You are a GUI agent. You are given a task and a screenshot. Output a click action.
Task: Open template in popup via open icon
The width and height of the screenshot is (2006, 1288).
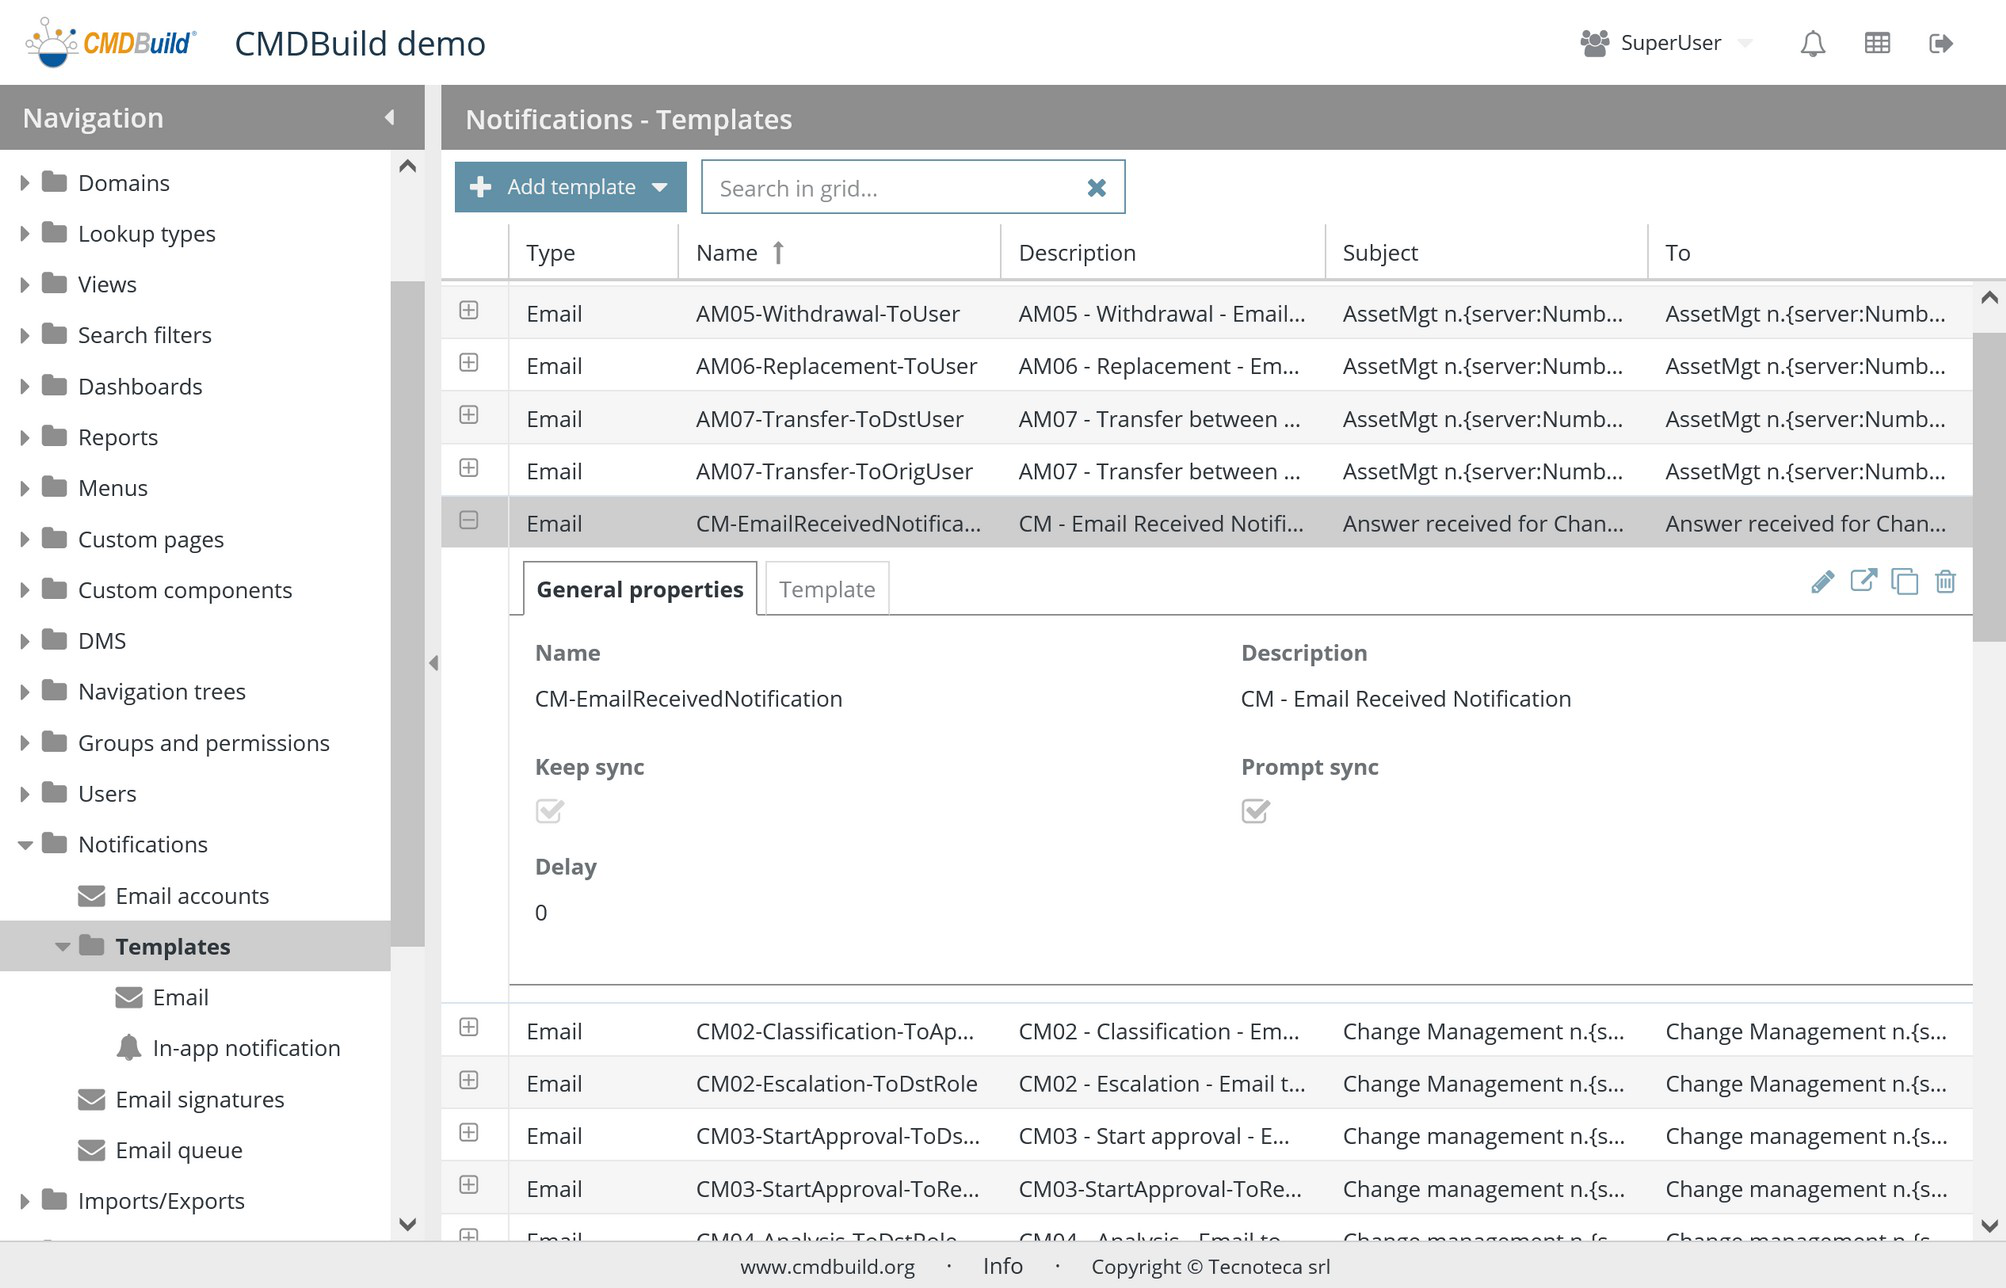(x=1863, y=581)
